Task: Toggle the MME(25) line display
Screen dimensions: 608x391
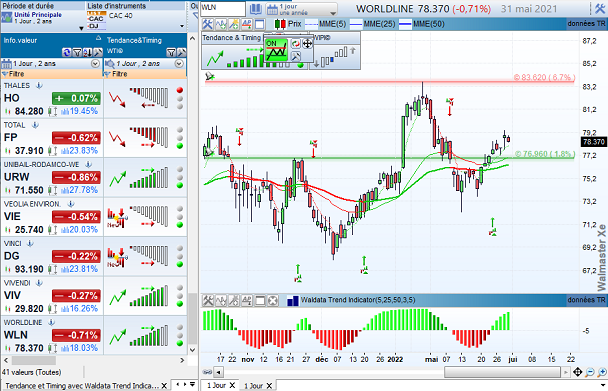Action: tap(373, 24)
